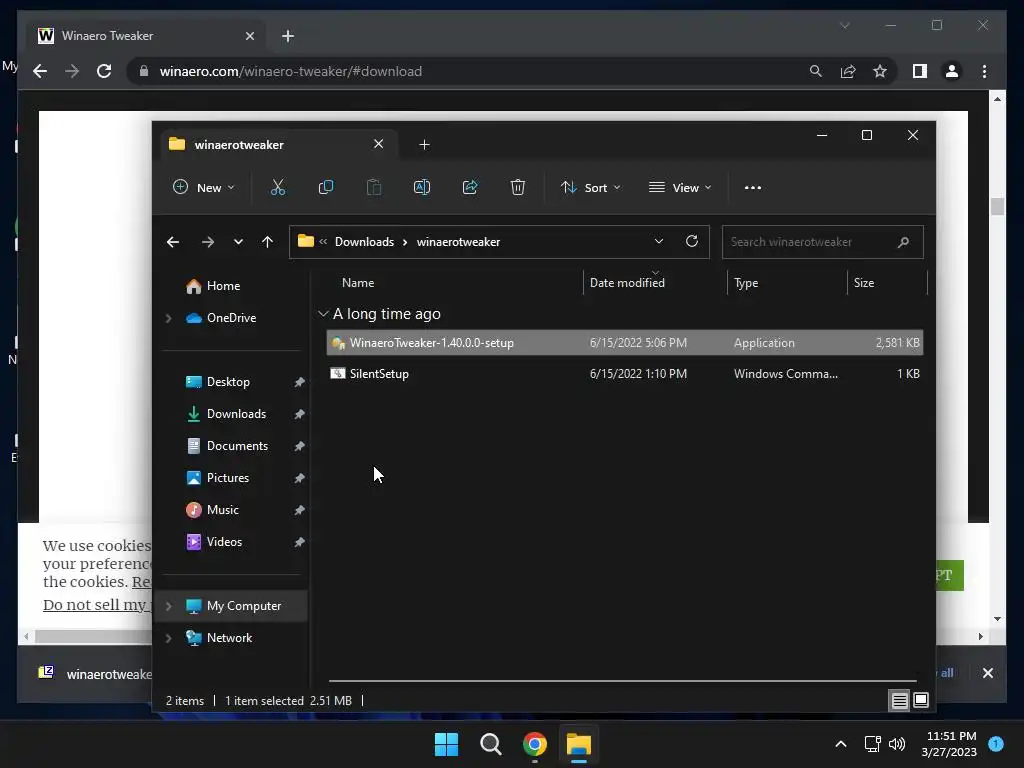The height and width of the screenshot is (768, 1024).
Task: Click the Share icon in Explorer toolbar
Action: point(470,187)
